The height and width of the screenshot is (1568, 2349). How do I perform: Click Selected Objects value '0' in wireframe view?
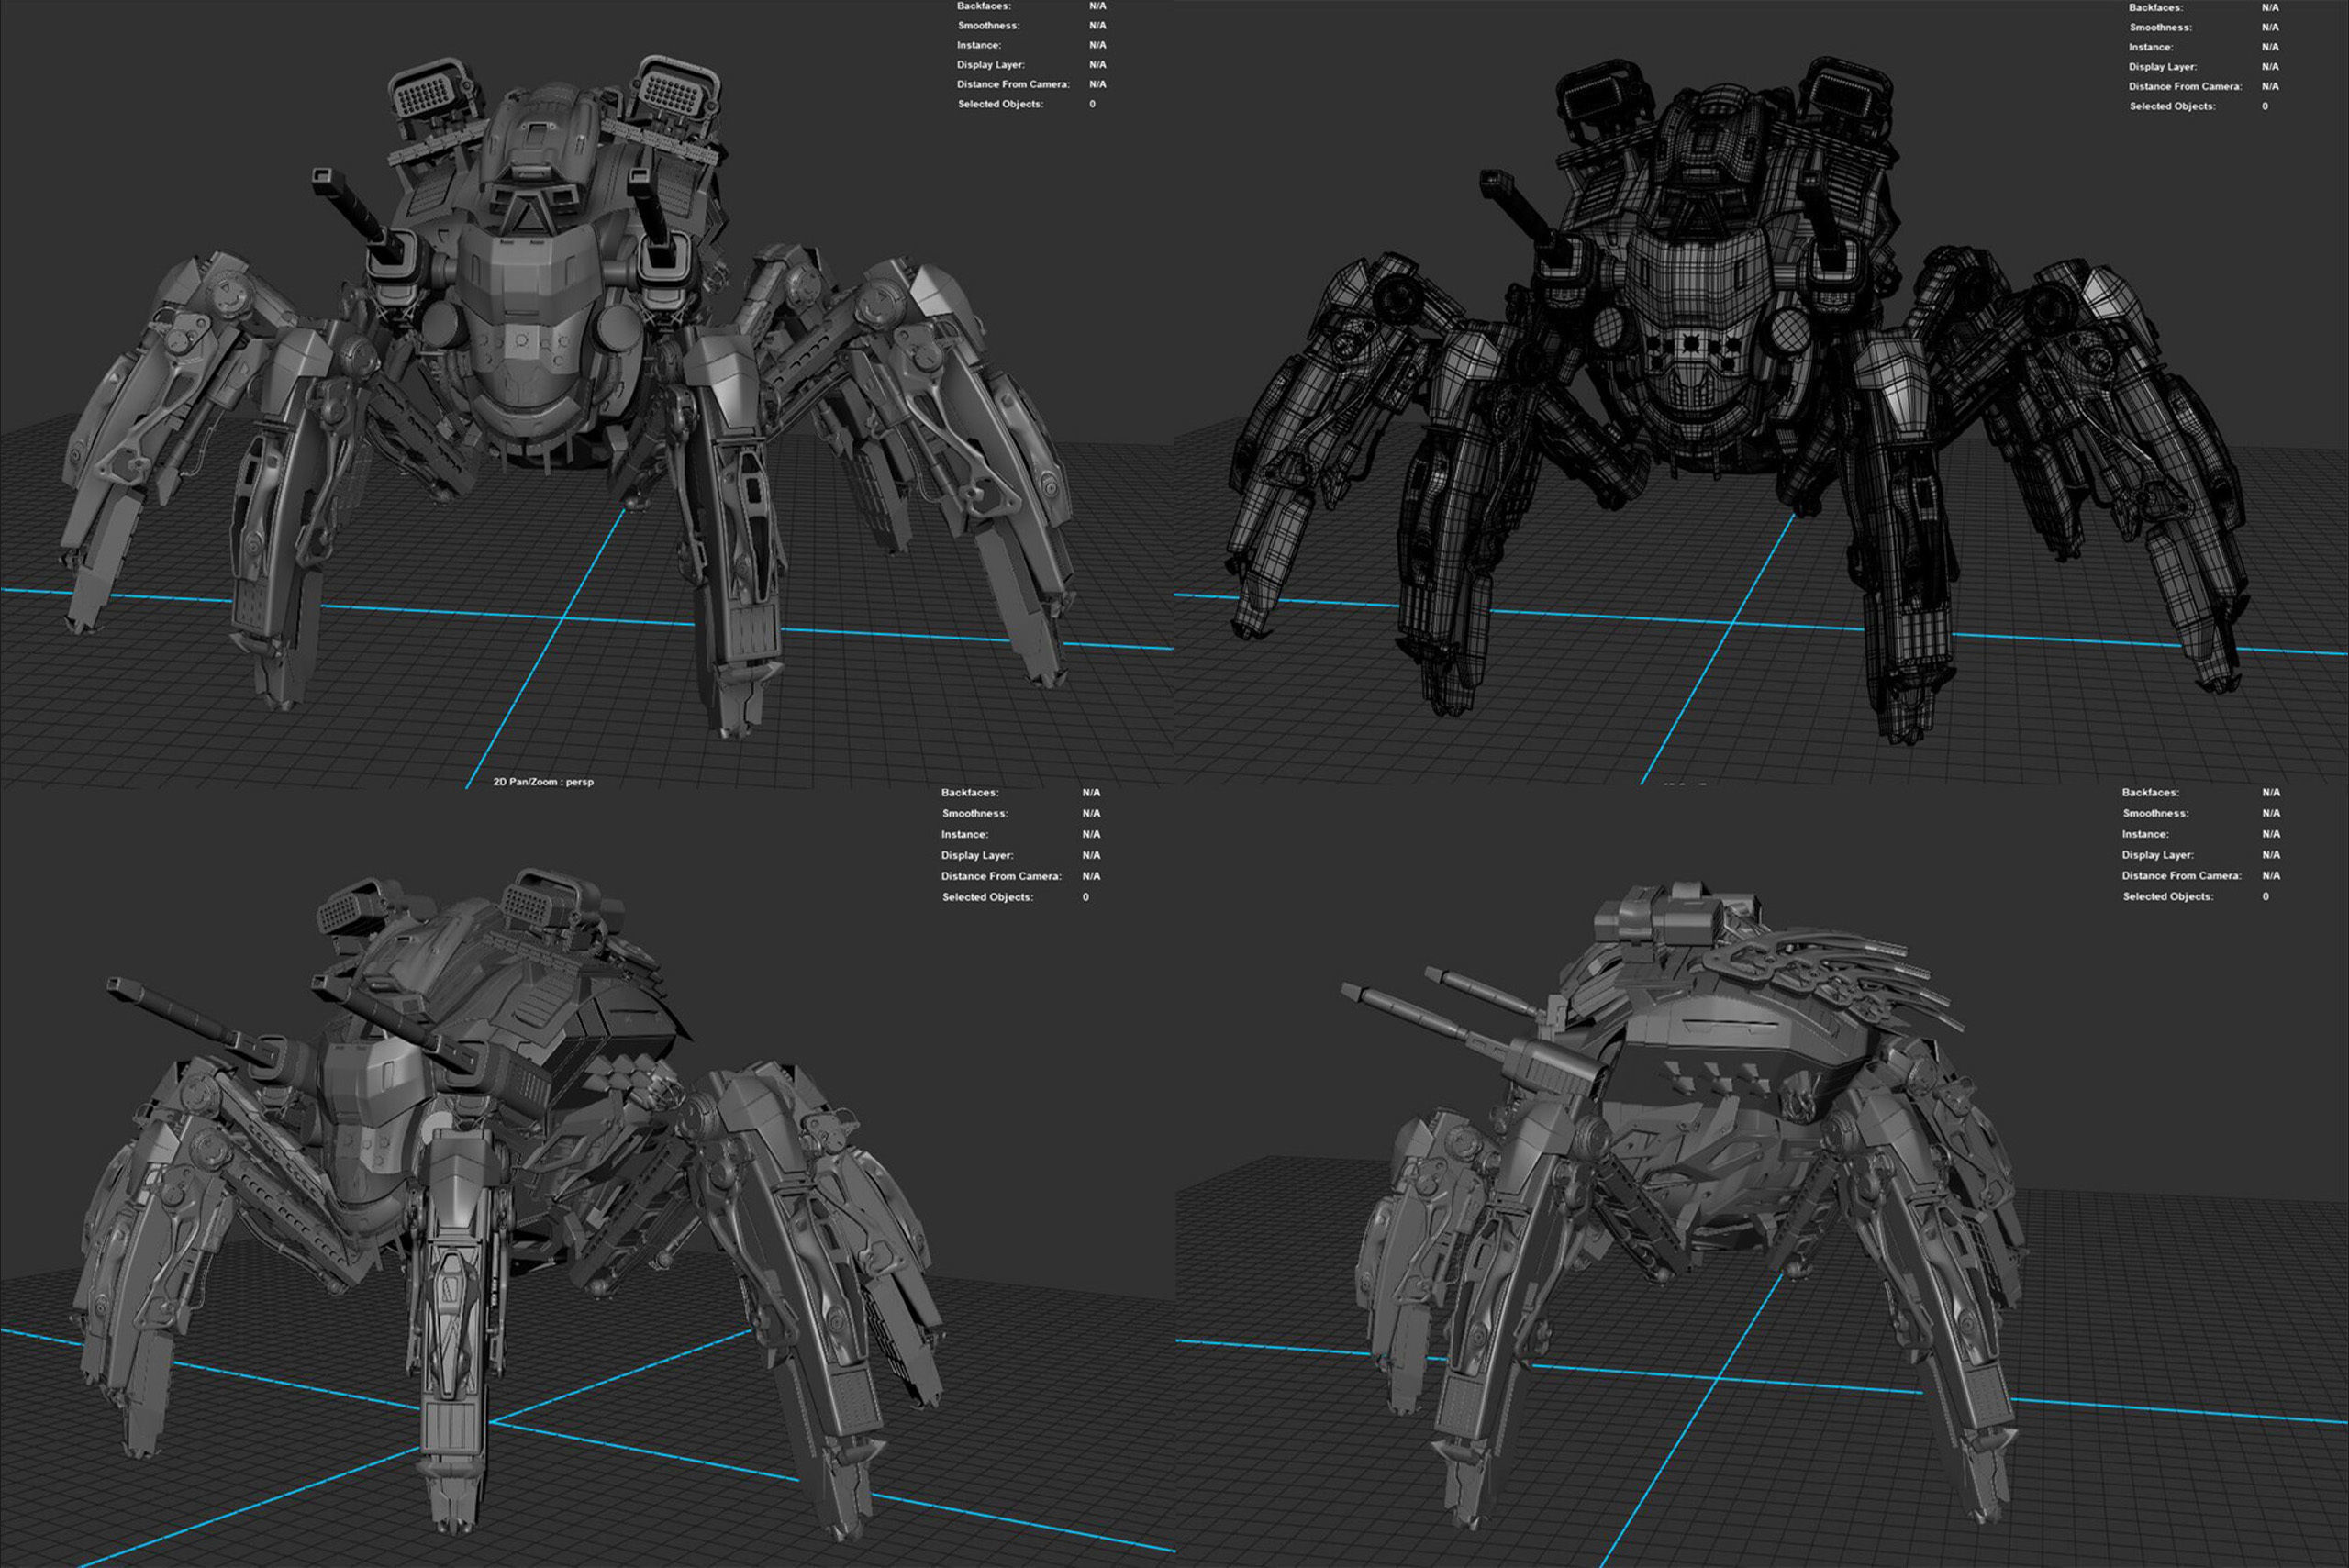2265,106
